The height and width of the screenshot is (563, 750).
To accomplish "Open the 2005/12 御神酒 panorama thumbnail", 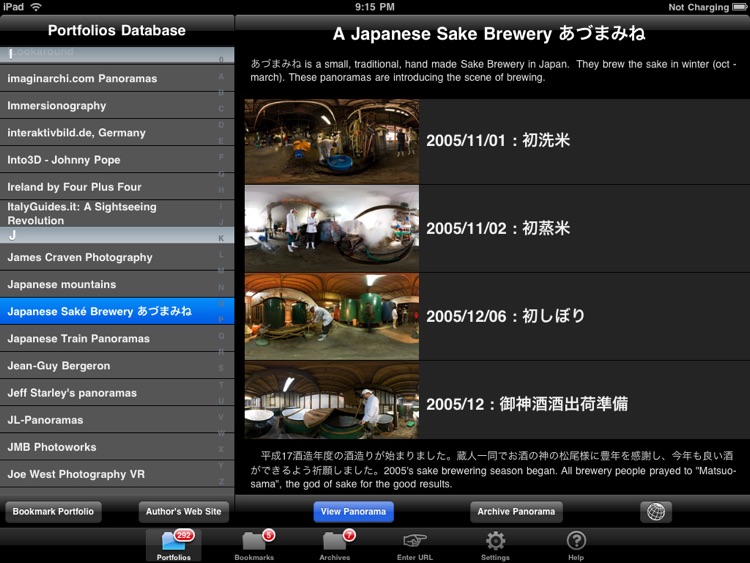I will coord(332,401).
